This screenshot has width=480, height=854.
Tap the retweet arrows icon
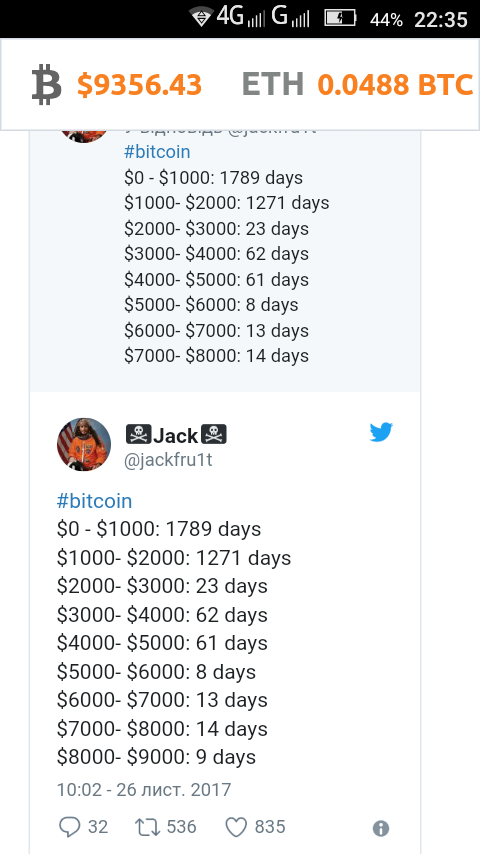(148, 827)
